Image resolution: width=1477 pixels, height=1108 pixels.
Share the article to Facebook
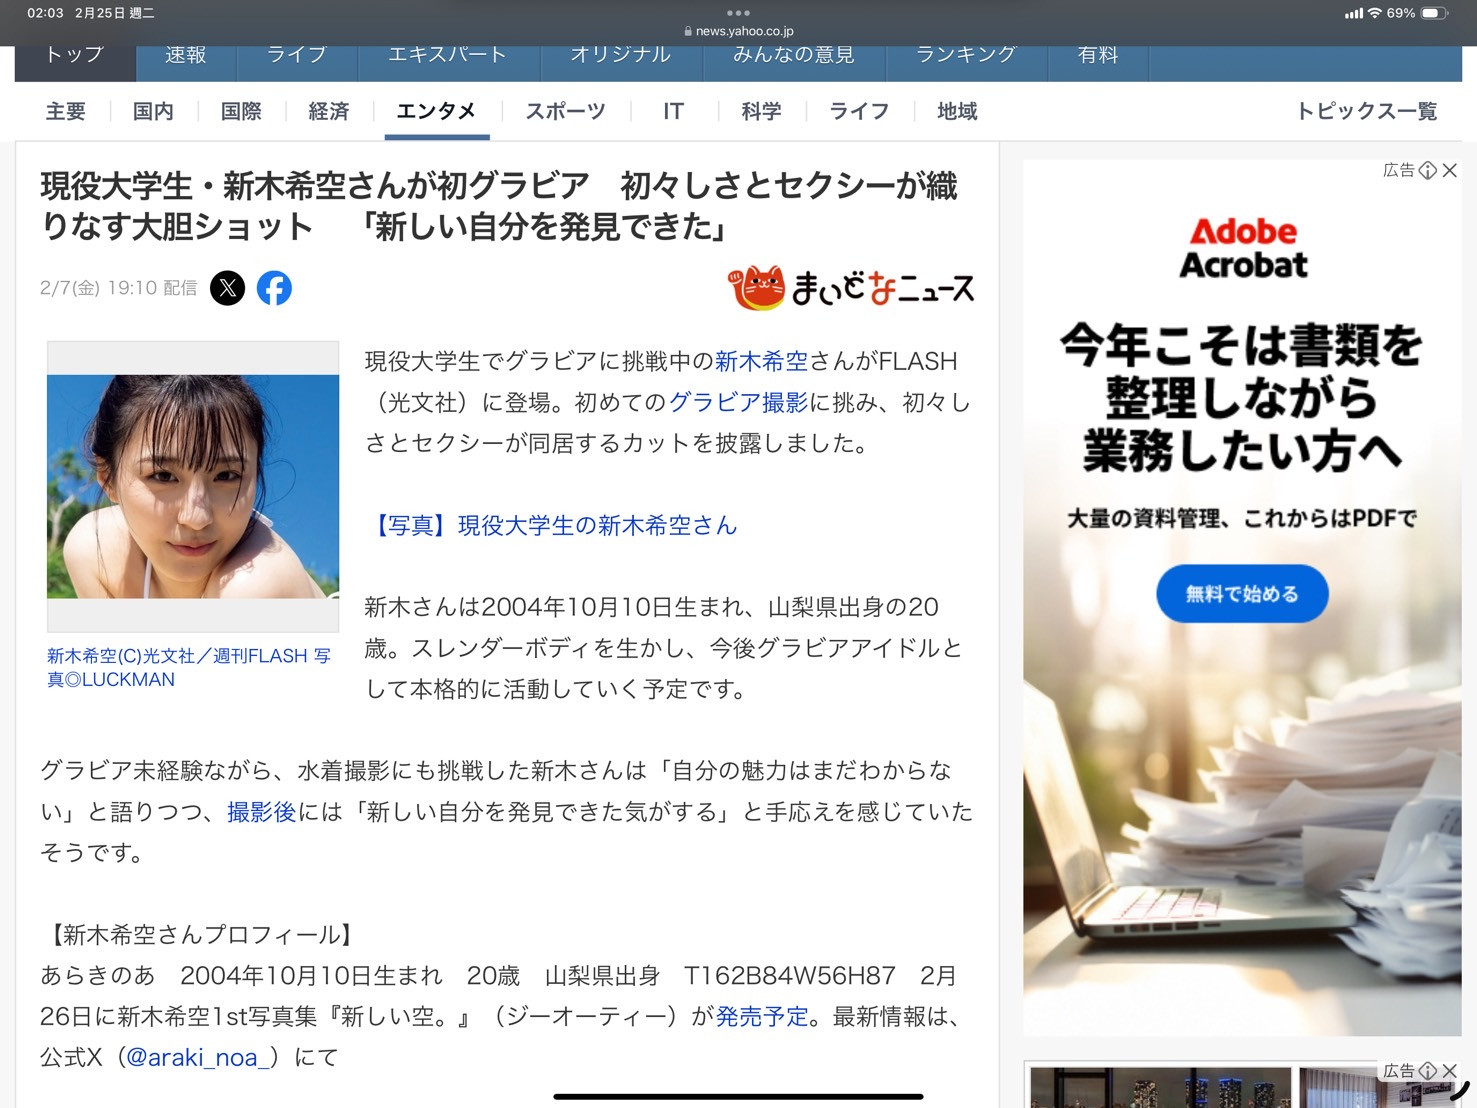coord(274,288)
